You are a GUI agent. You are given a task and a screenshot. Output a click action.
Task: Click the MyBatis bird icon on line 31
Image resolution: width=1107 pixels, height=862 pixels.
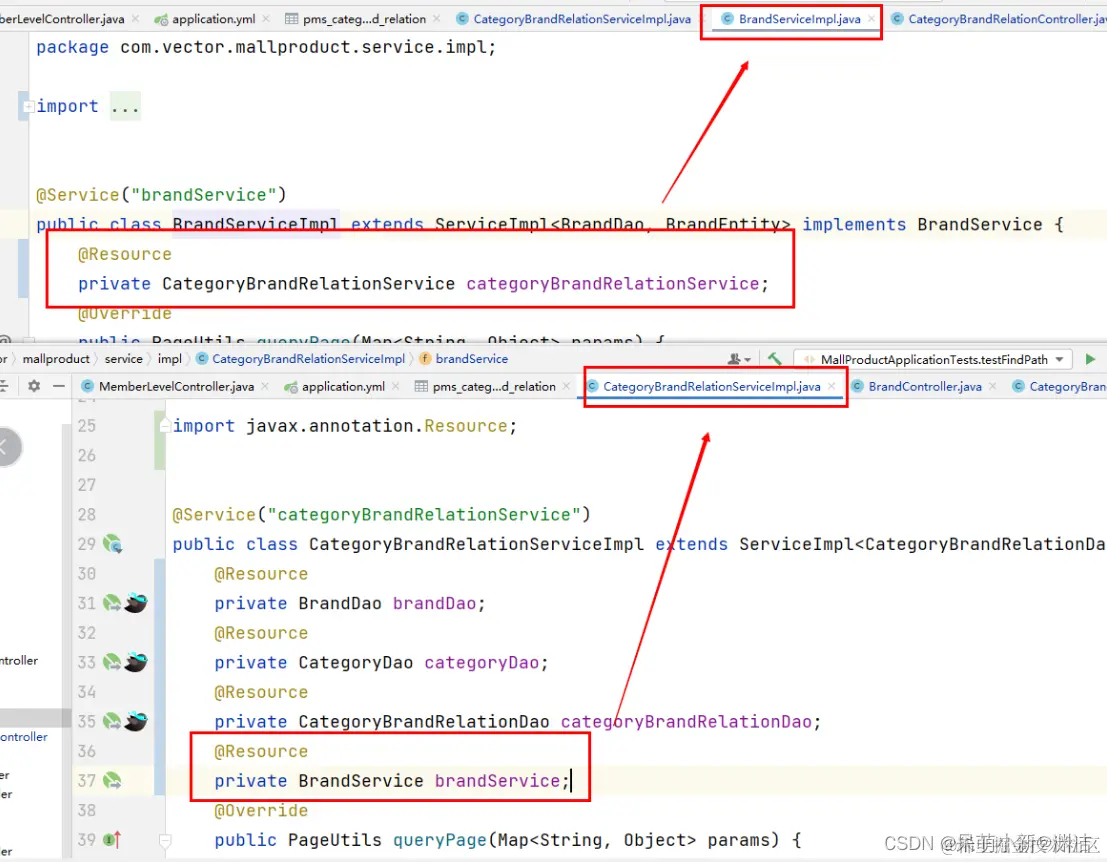click(x=136, y=603)
